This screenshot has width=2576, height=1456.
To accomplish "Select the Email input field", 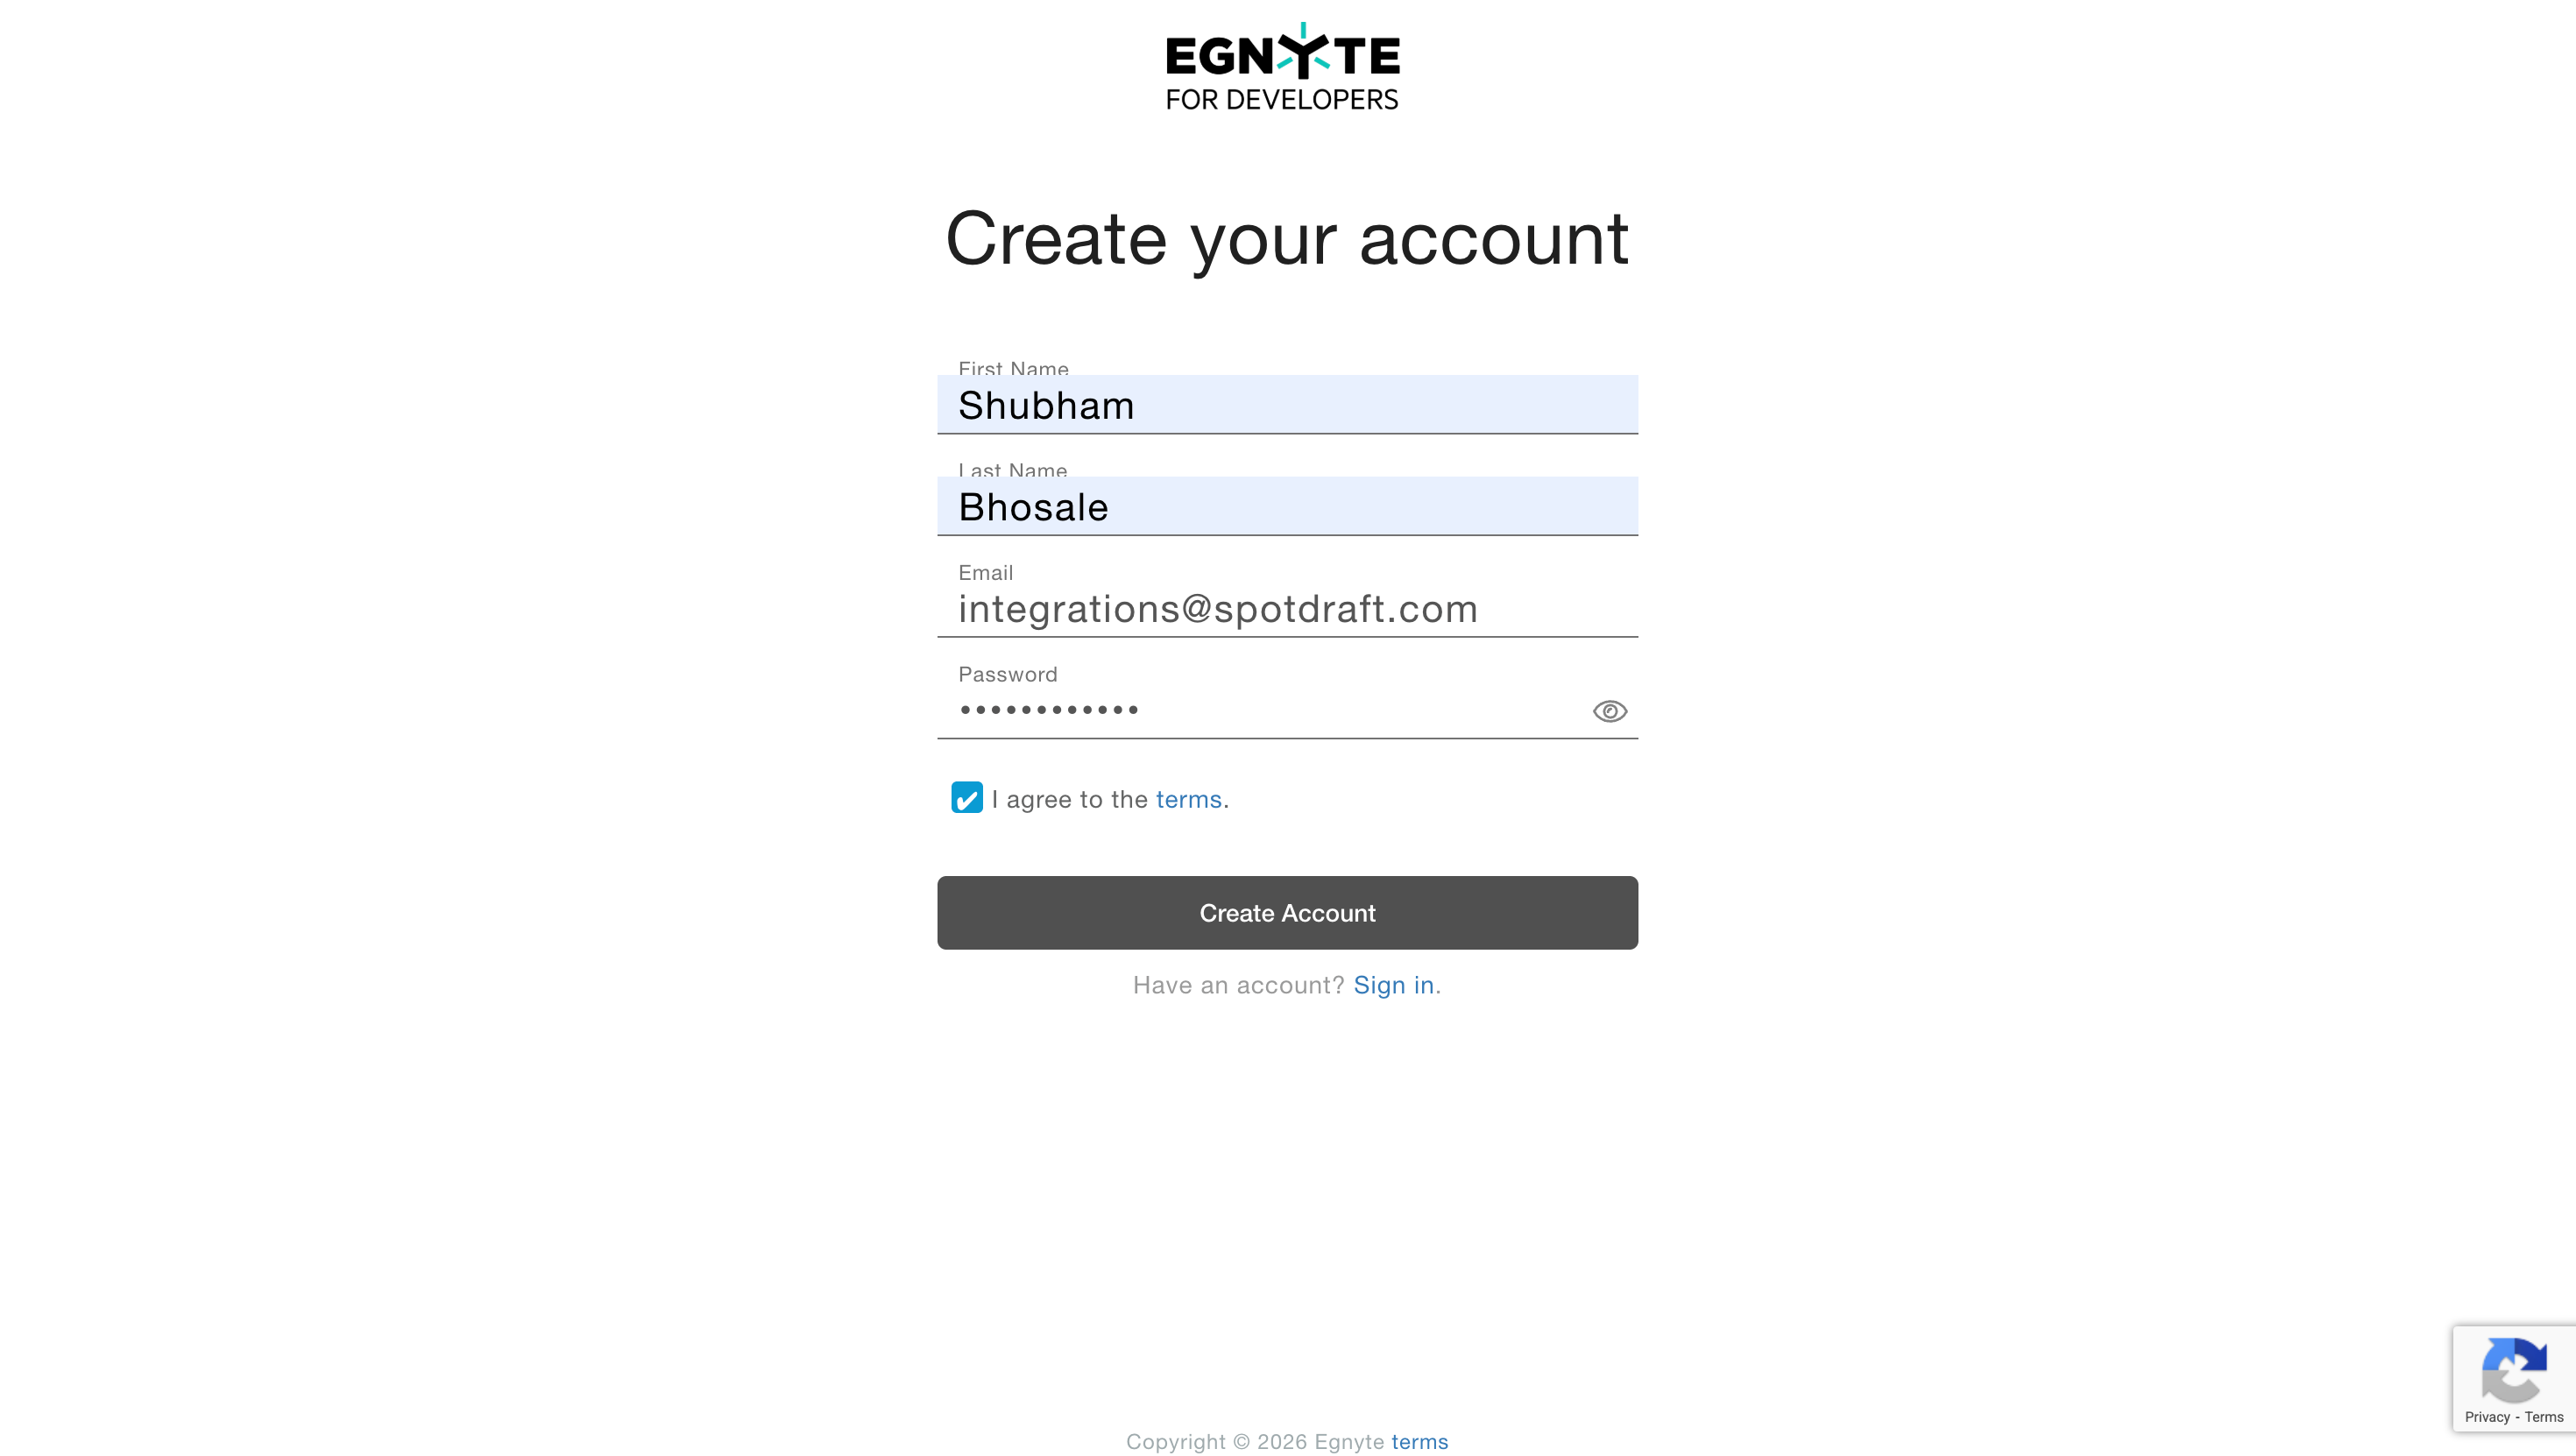I will 1286,609.
